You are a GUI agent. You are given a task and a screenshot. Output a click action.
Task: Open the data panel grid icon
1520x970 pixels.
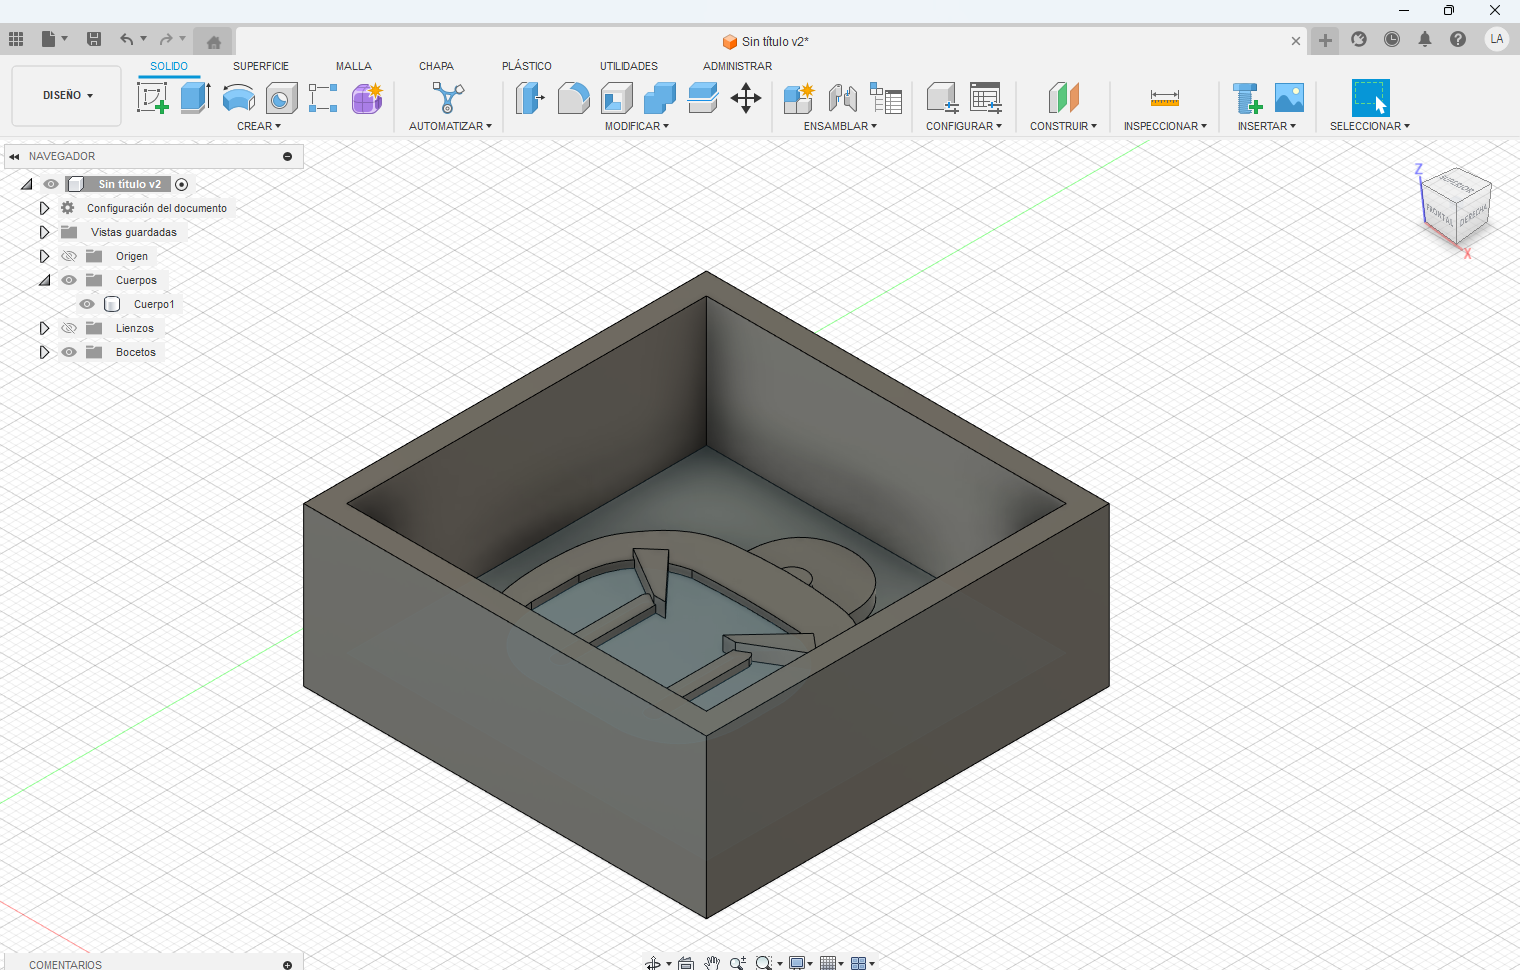pos(16,39)
